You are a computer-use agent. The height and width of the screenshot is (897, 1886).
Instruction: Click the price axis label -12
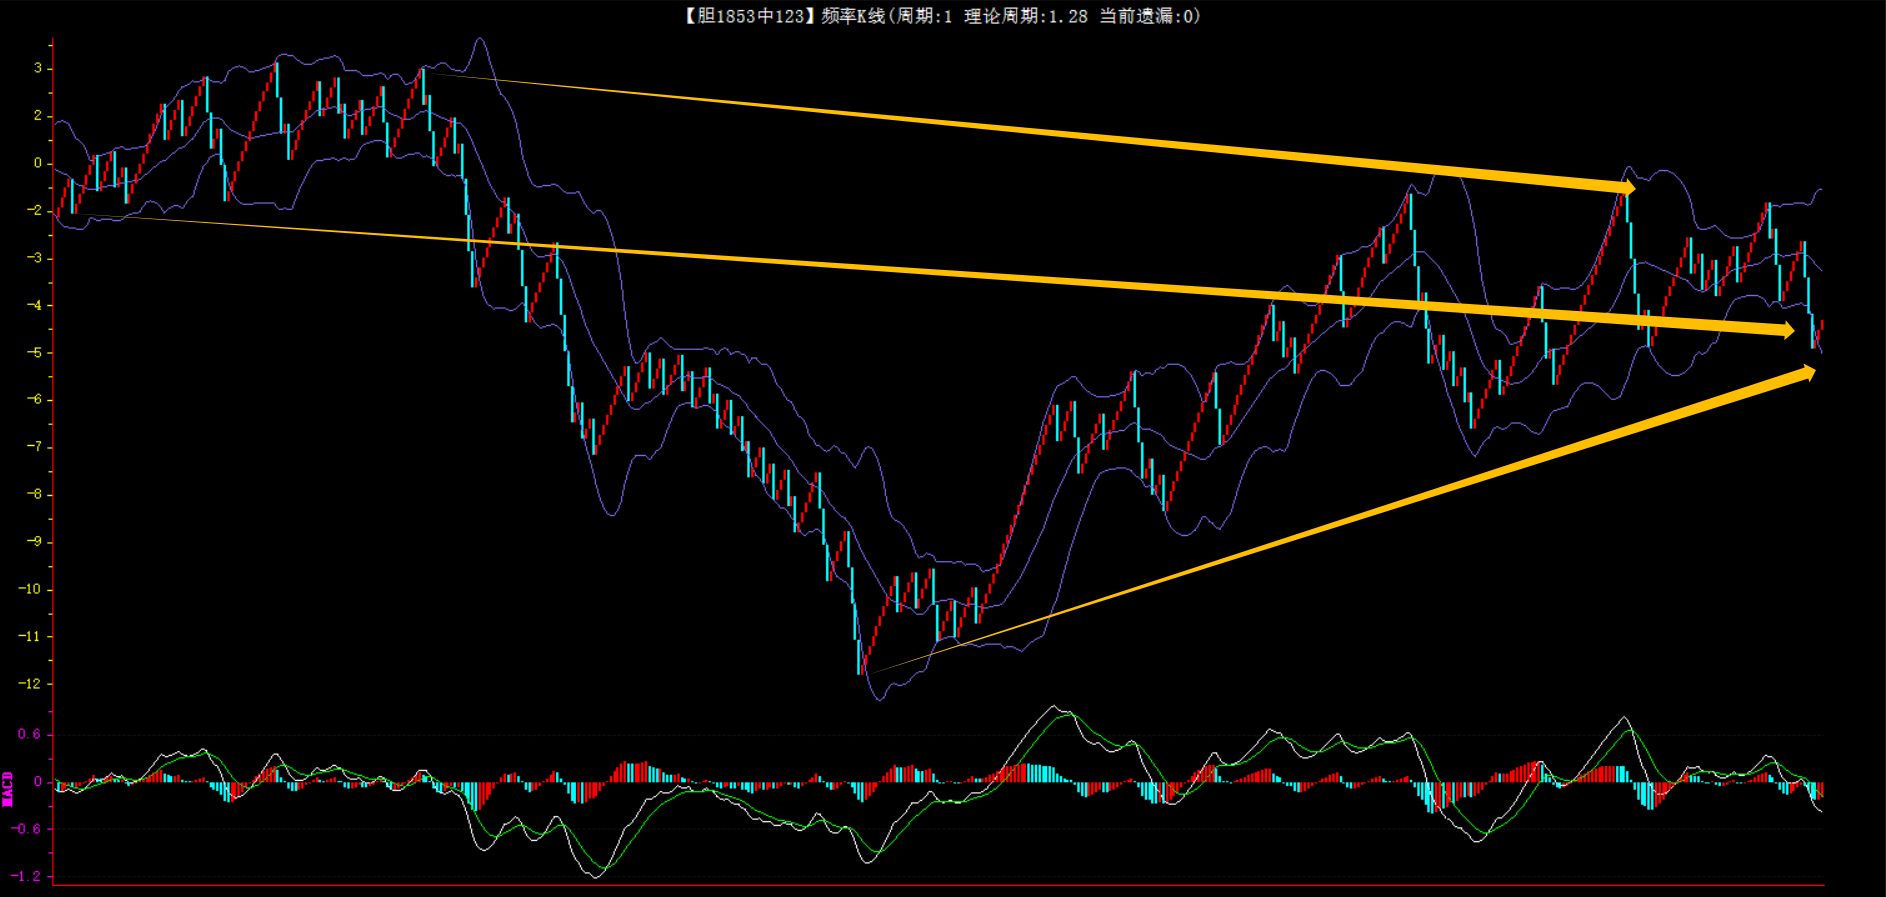pyautogui.click(x=30, y=684)
